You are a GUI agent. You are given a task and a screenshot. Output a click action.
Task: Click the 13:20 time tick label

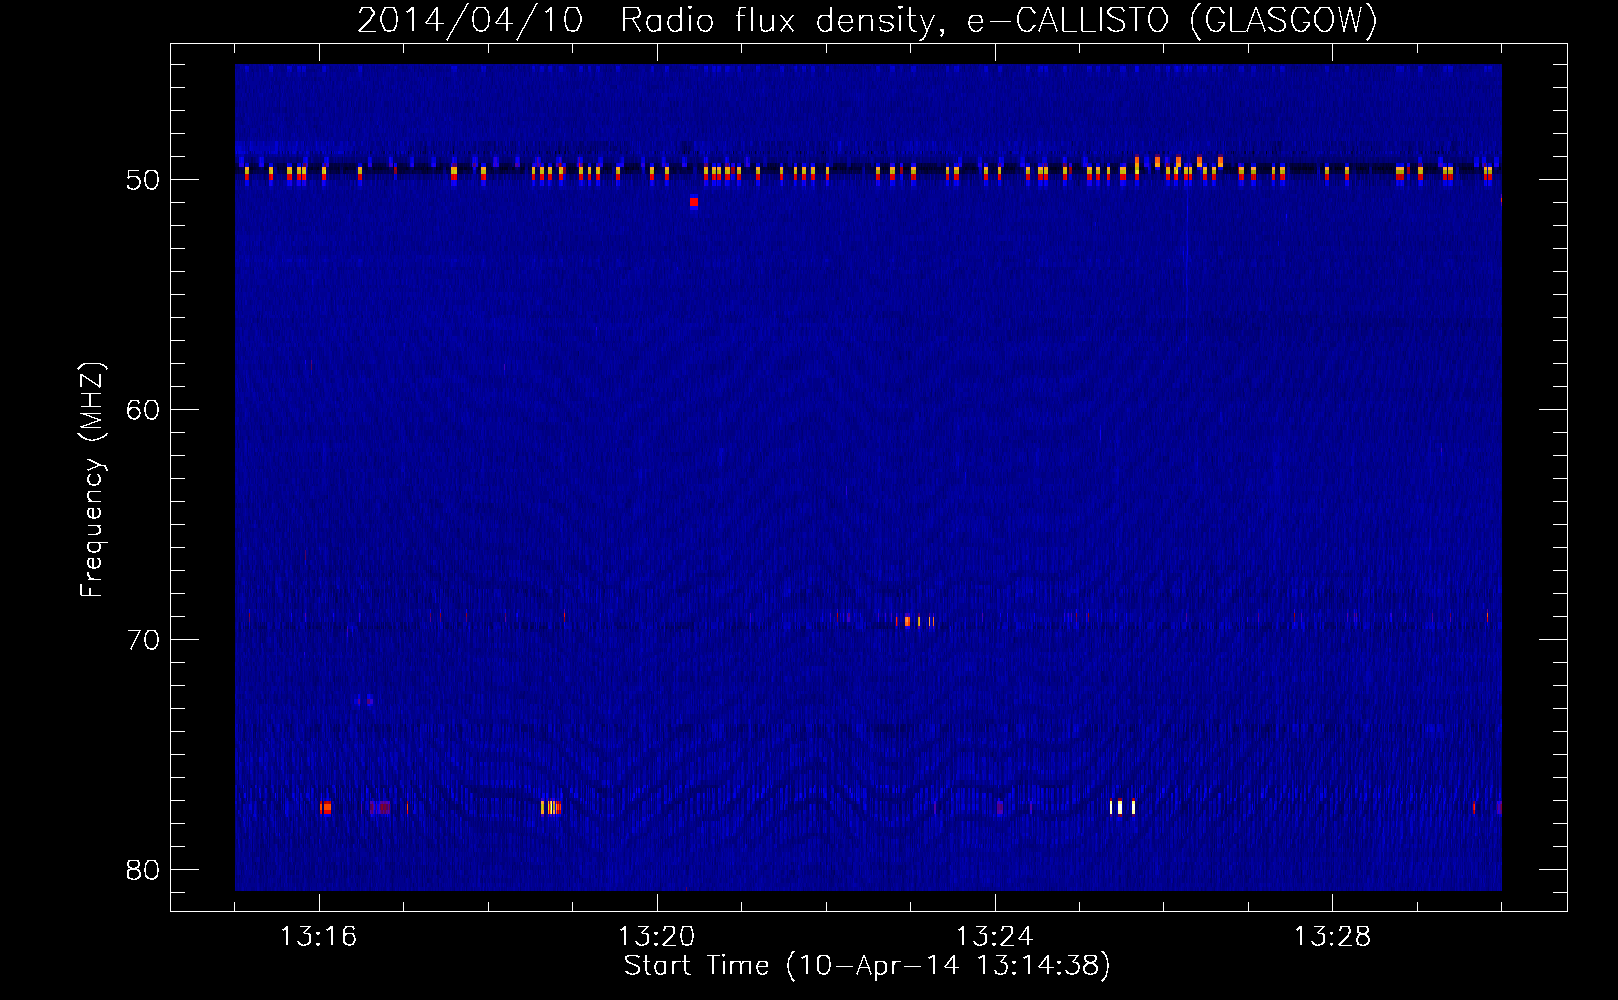point(656,937)
